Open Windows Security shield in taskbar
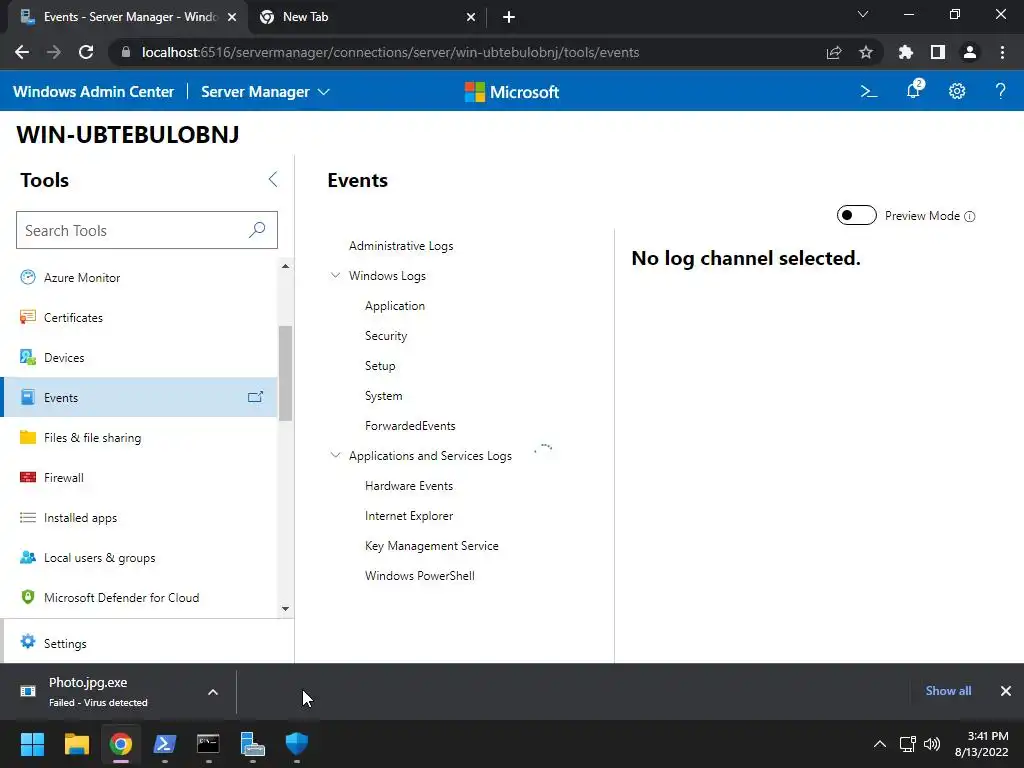The image size is (1024, 768). pyautogui.click(x=296, y=744)
